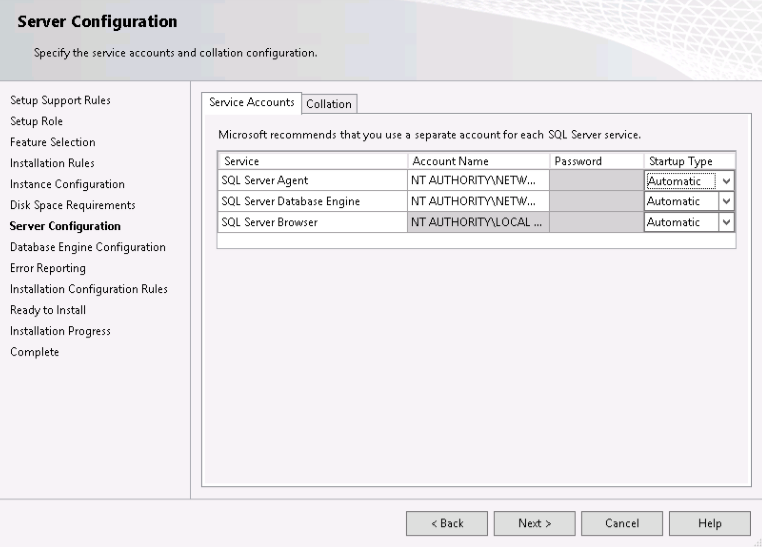Select Instance Configuration step in sidebar
The width and height of the screenshot is (762, 547).
tap(67, 184)
